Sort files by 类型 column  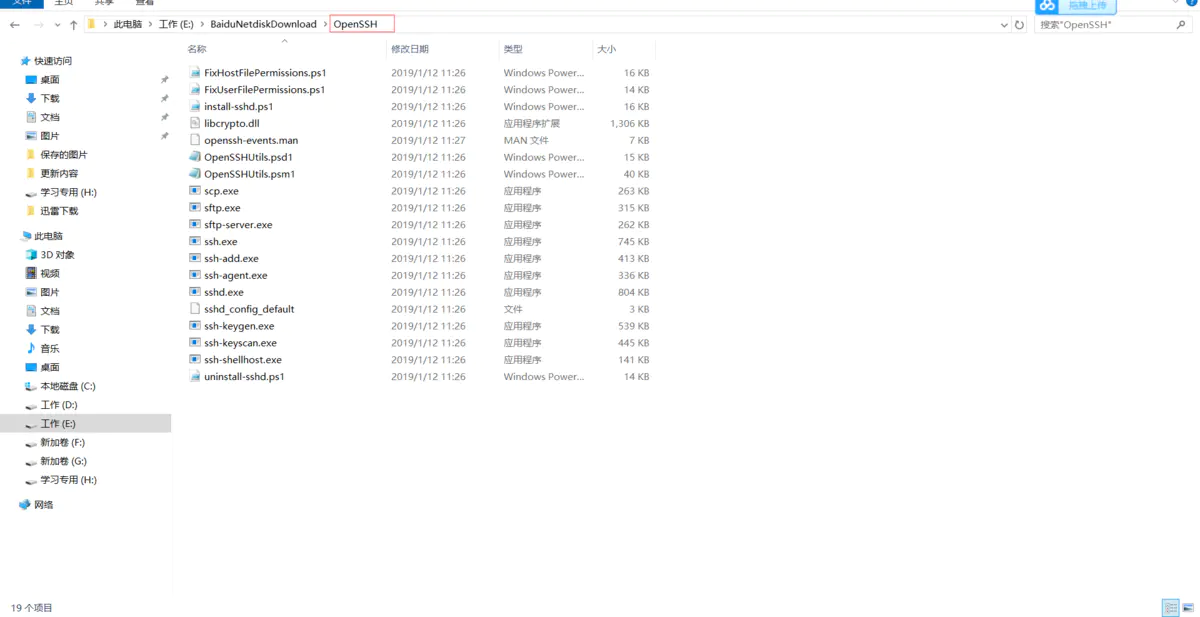click(x=513, y=49)
